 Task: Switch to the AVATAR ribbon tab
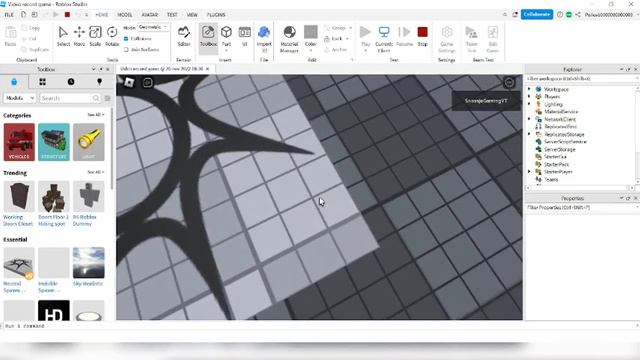coord(149,15)
